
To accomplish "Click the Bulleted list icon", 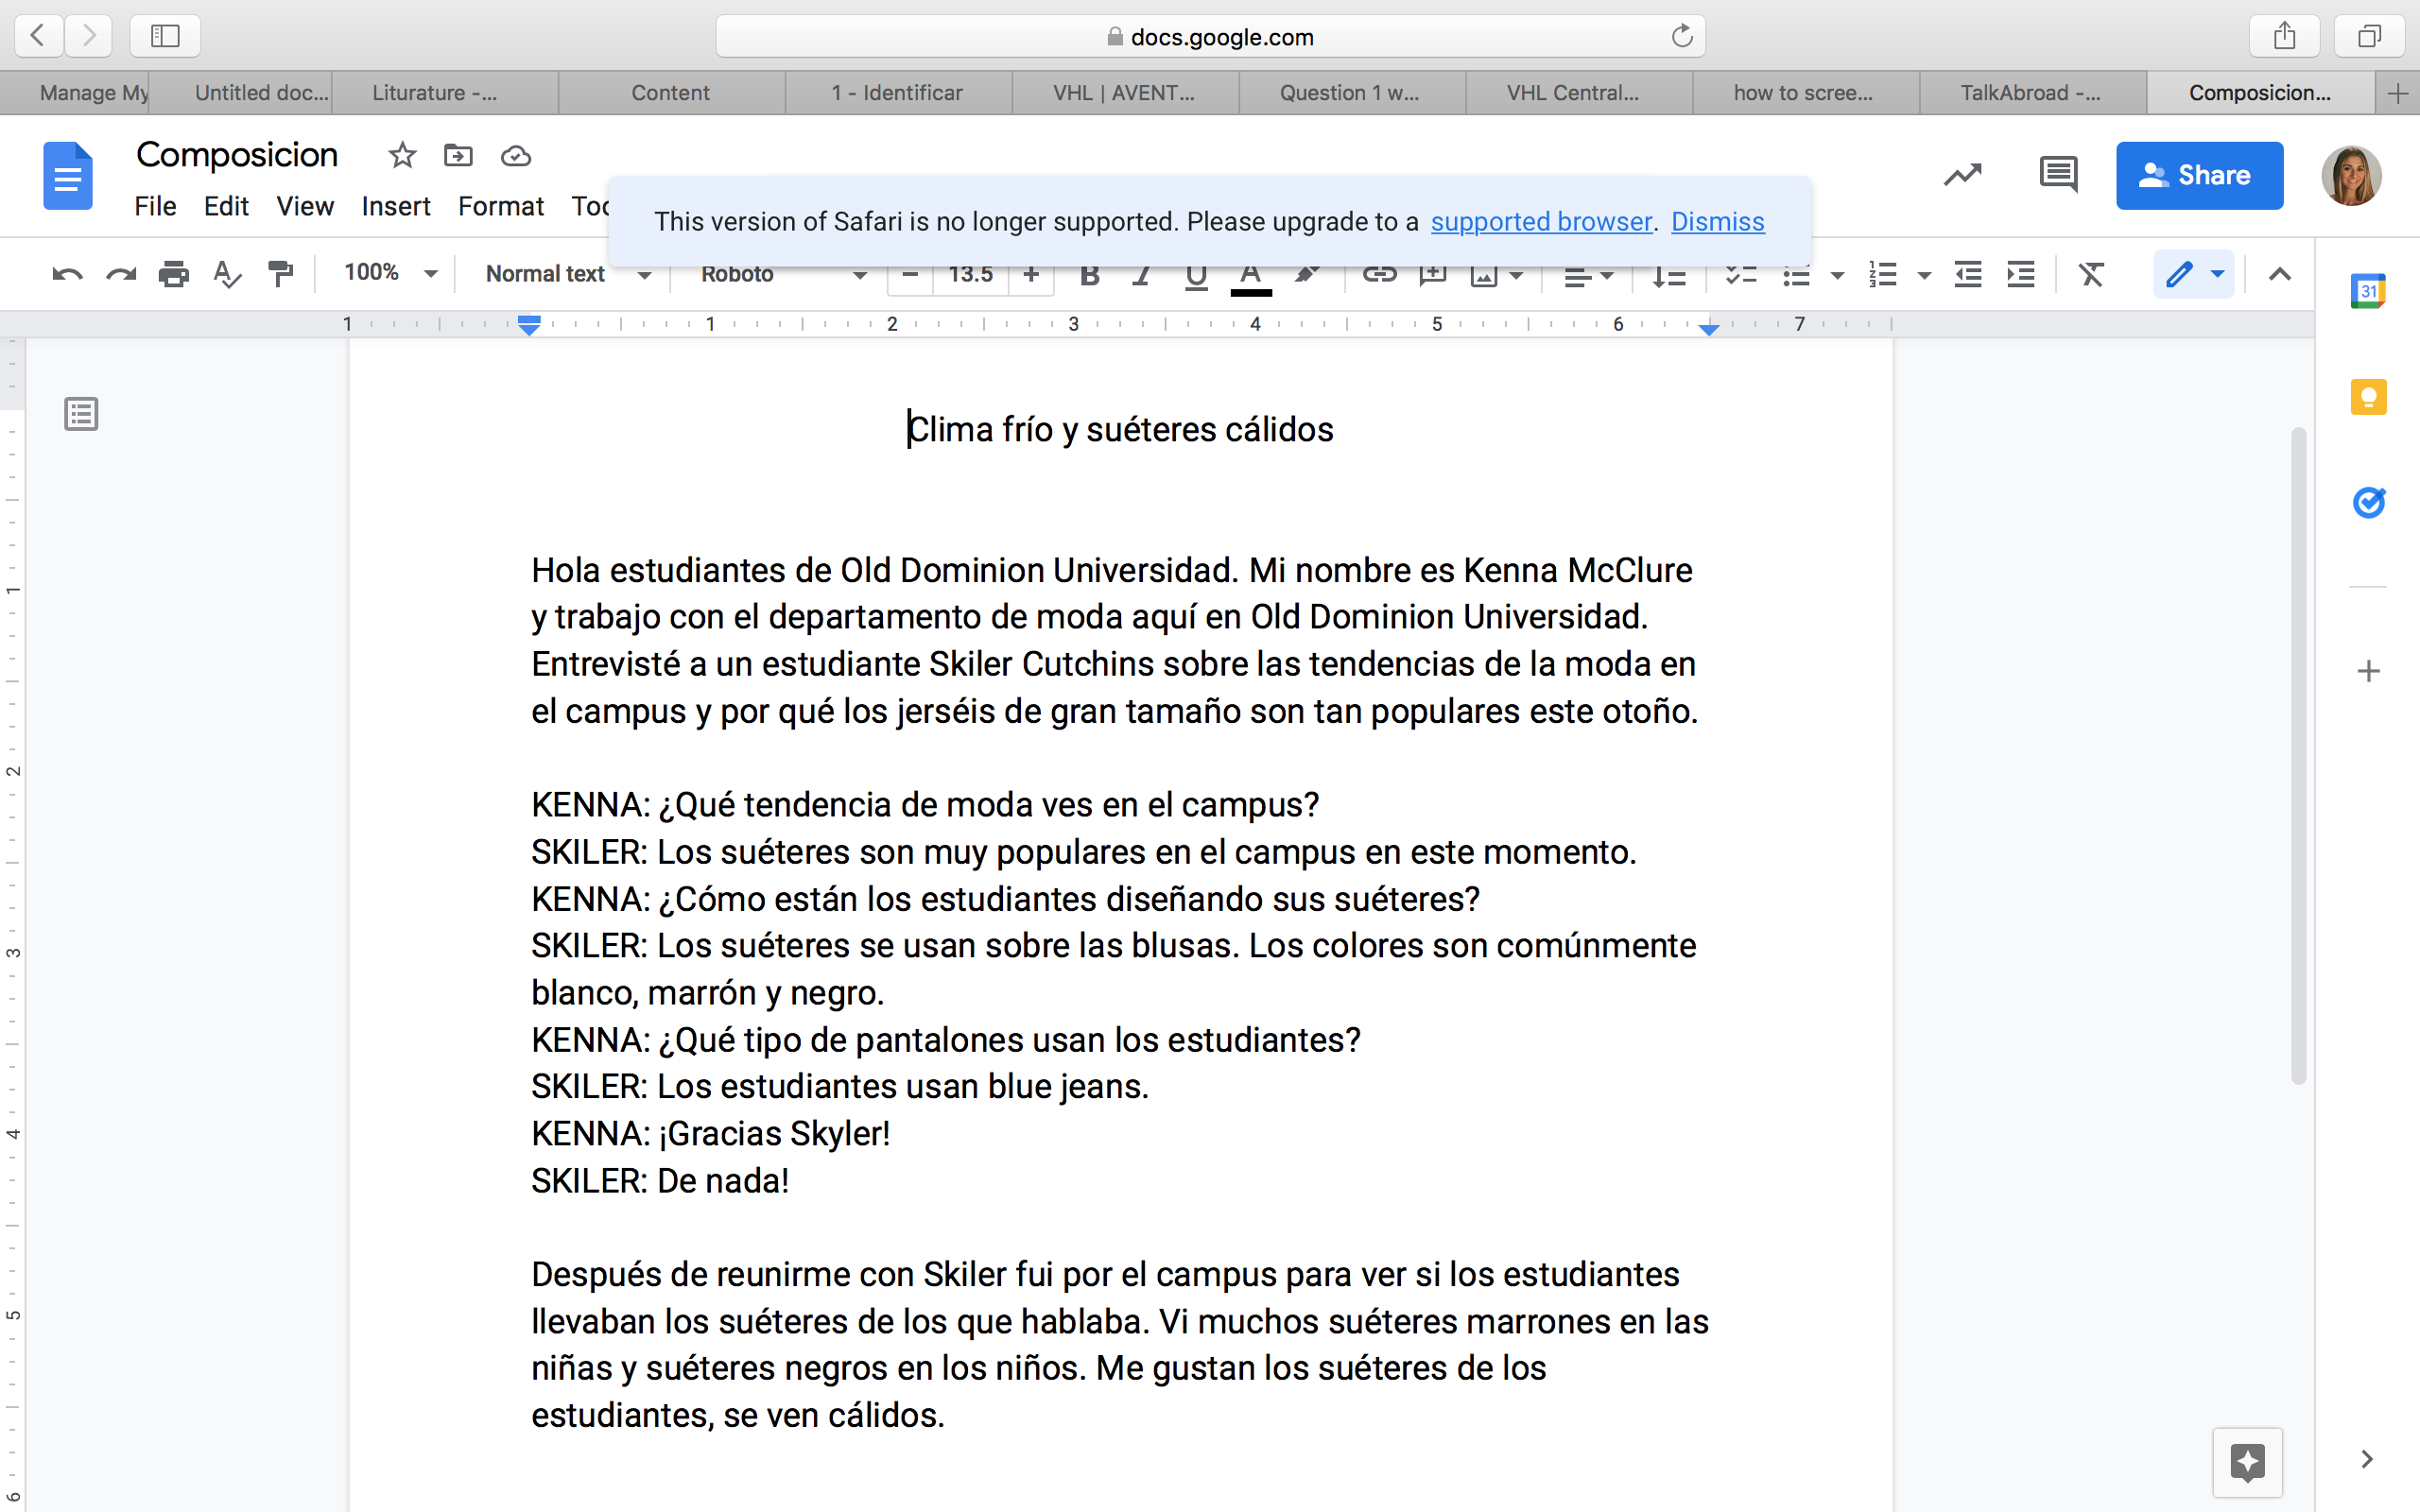I will pos(1796,274).
